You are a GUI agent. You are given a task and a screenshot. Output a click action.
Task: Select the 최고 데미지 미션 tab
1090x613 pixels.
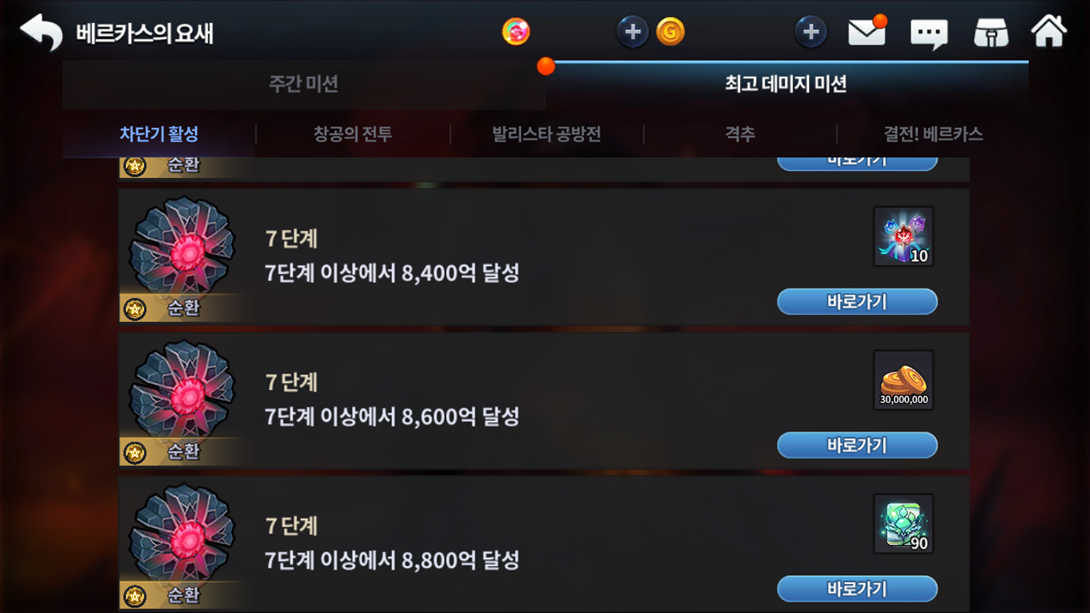point(786,84)
